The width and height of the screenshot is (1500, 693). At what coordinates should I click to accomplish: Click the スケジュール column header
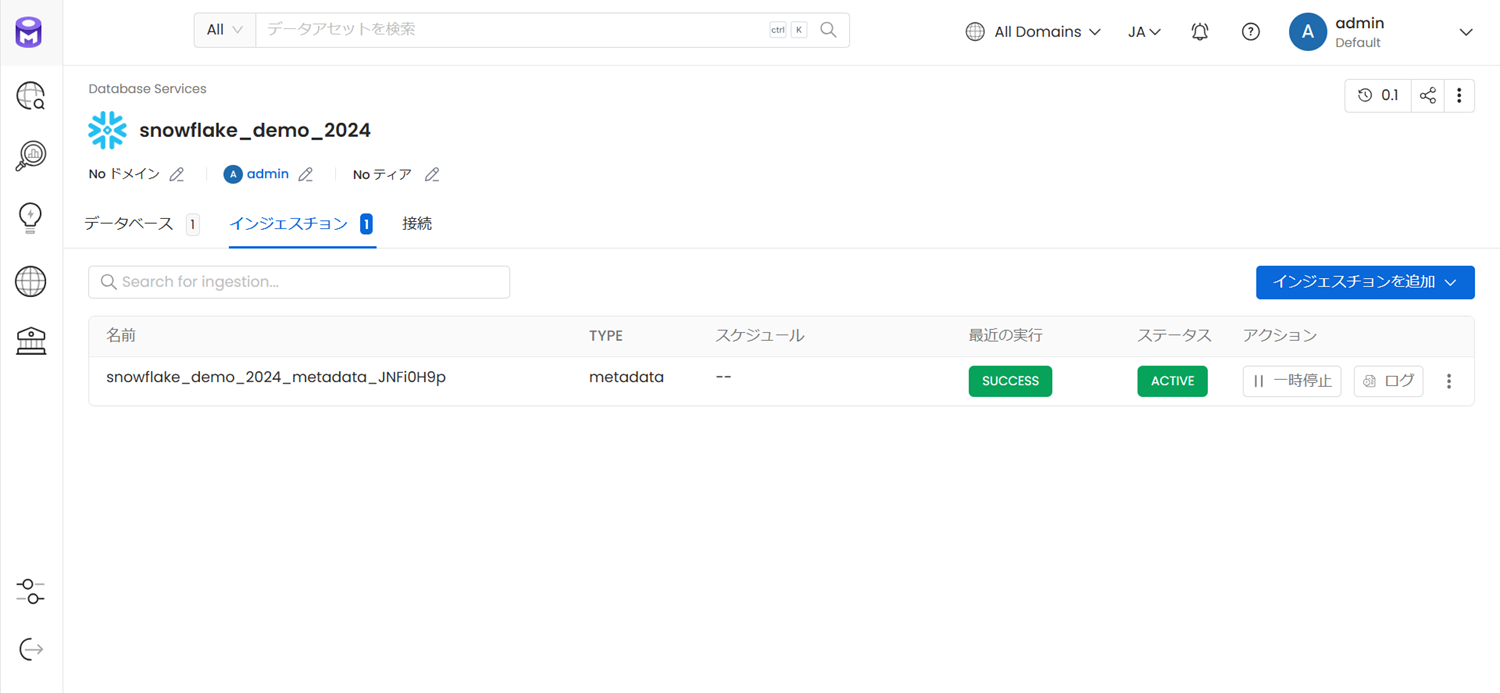[x=759, y=336]
